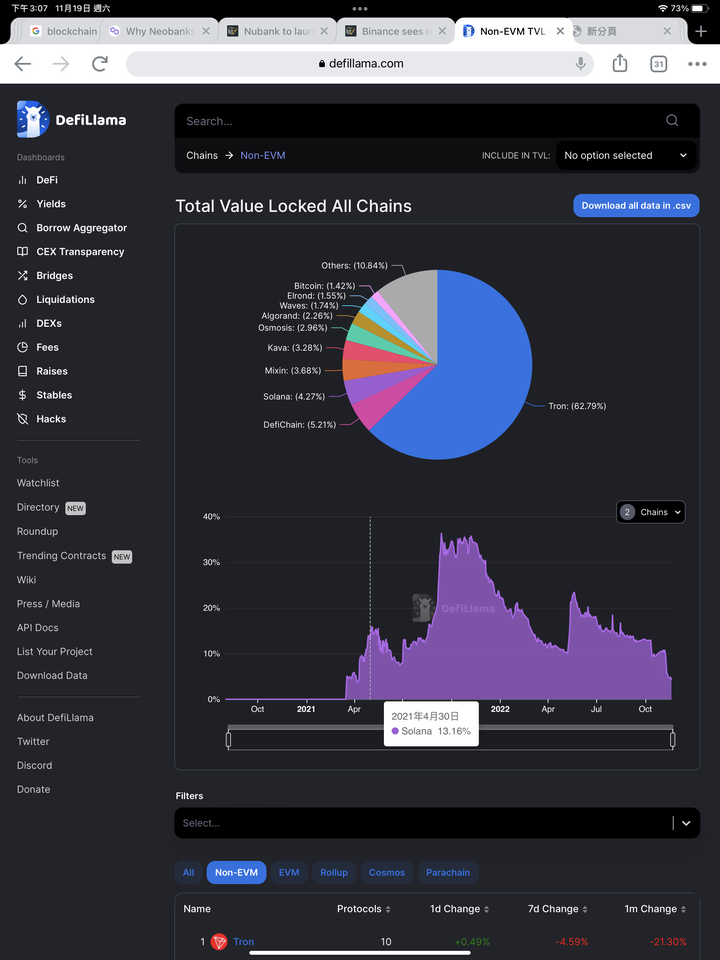This screenshot has height=960, width=720.
Task: Switch to the blockchain Google tab
Action: [63, 31]
